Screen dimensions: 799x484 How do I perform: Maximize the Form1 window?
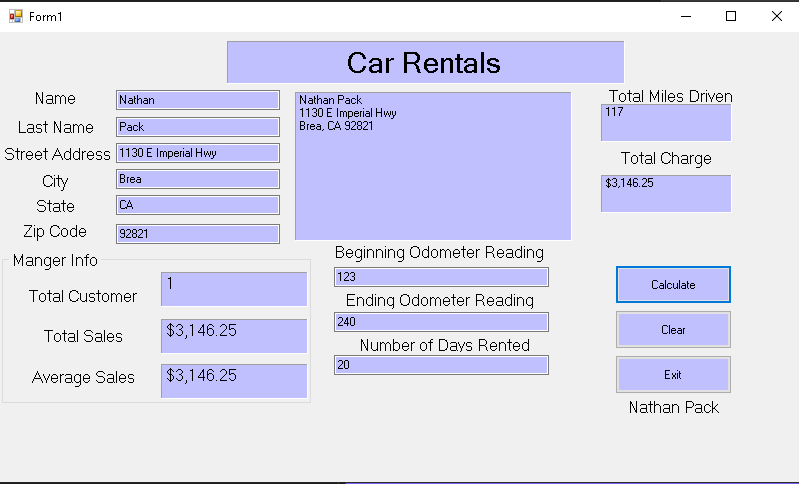[x=731, y=16]
